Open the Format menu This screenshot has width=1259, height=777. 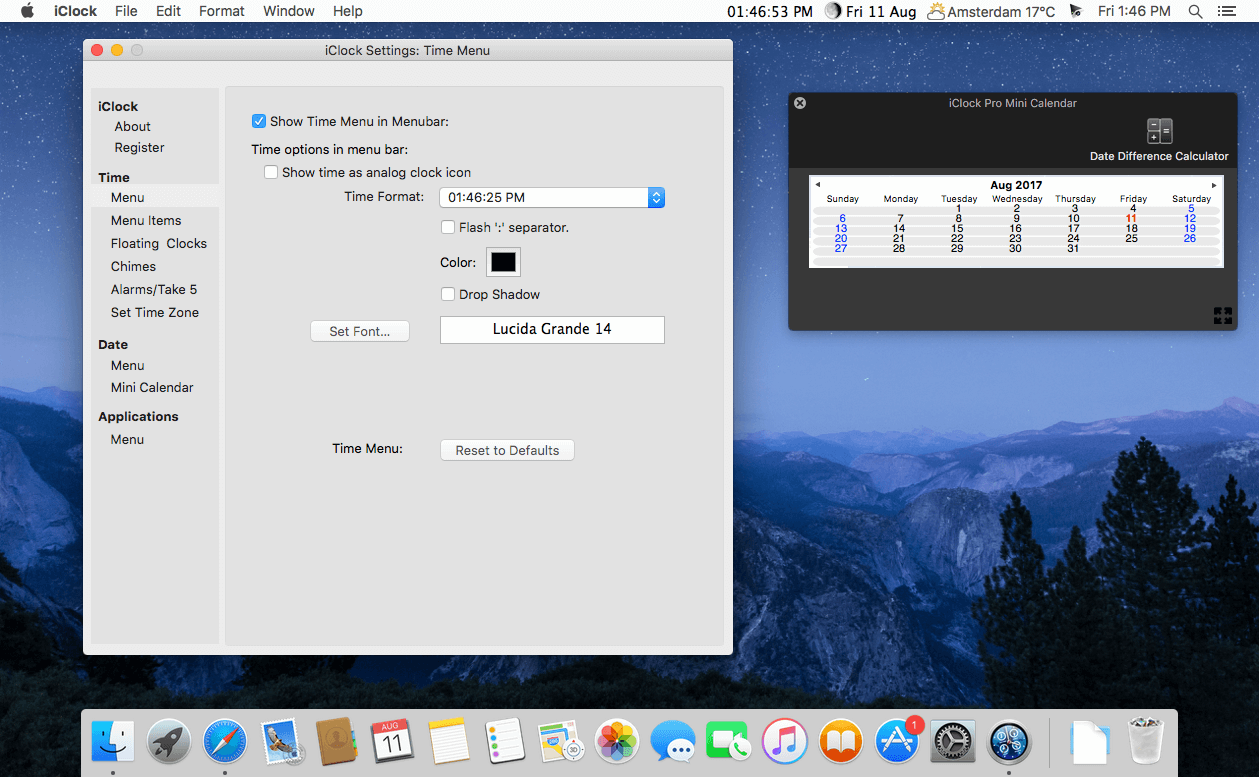pyautogui.click(x=221, y=11)
